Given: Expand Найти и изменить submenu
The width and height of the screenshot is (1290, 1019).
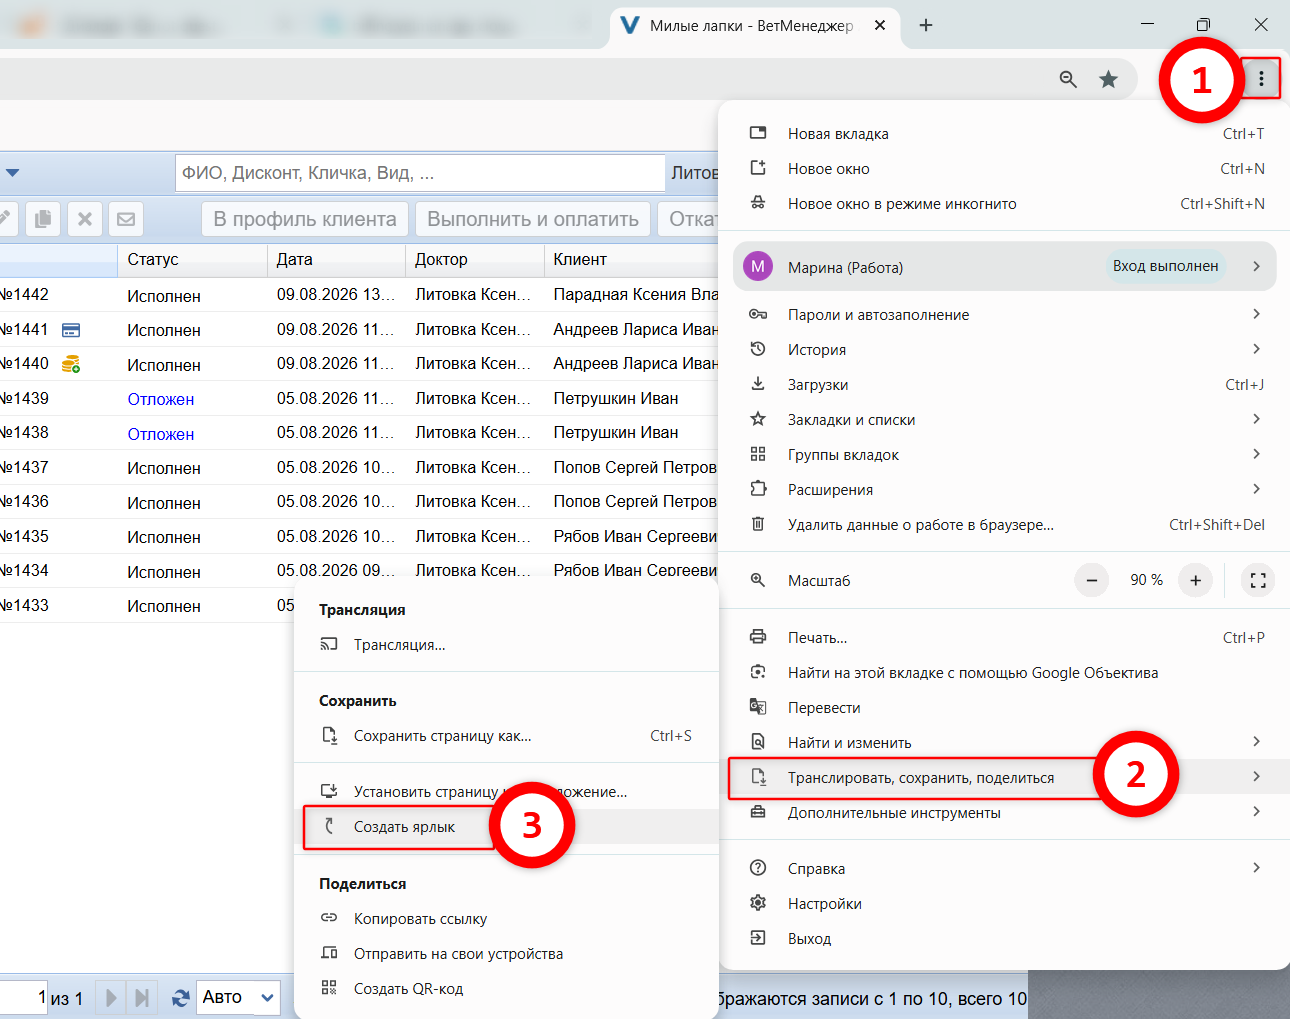Looking at the screenshot, I should (1004, 743).
